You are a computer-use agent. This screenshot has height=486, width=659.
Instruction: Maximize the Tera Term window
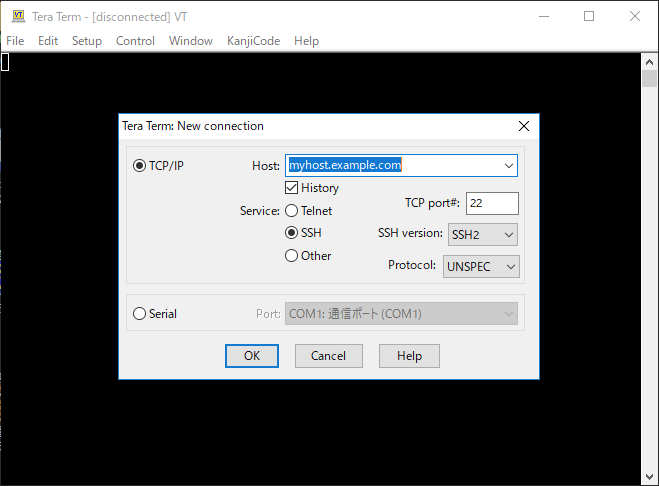pos(589,16)
